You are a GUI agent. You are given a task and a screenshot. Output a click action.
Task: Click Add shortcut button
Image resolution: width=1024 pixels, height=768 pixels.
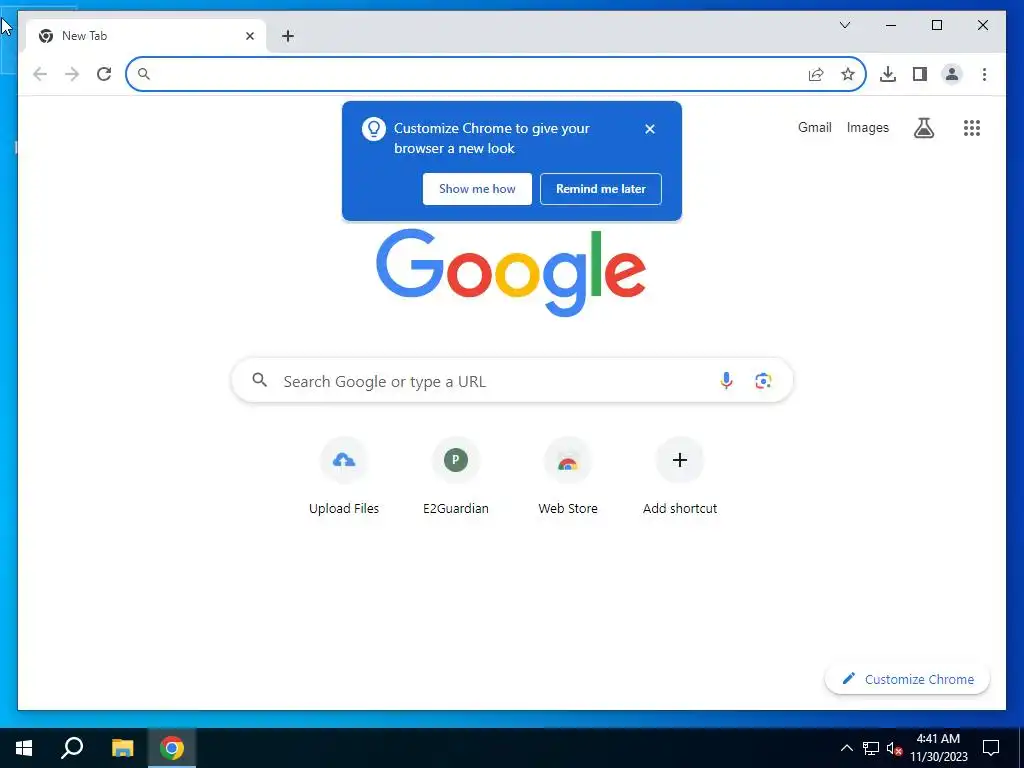click(680, 477)
